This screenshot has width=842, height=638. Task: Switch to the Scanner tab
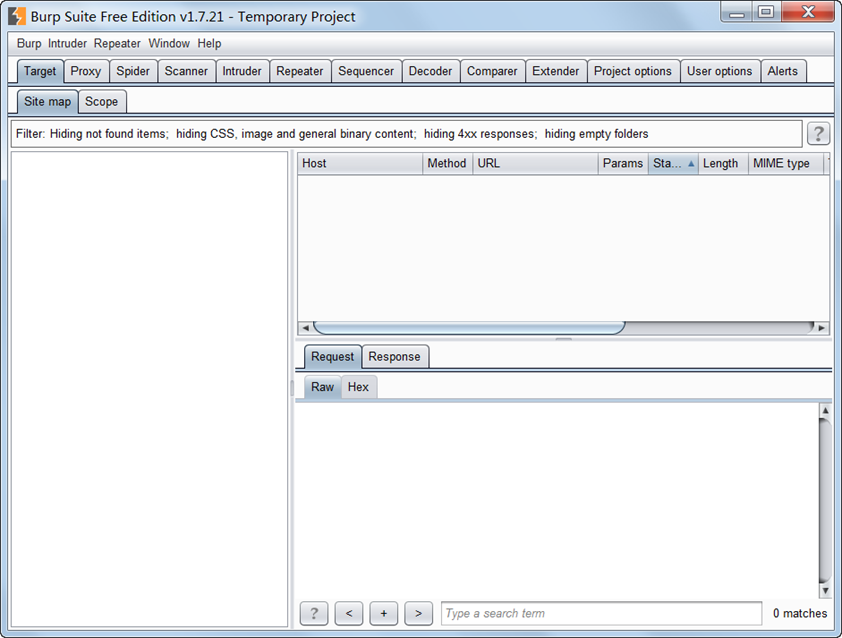coord(186,71)
